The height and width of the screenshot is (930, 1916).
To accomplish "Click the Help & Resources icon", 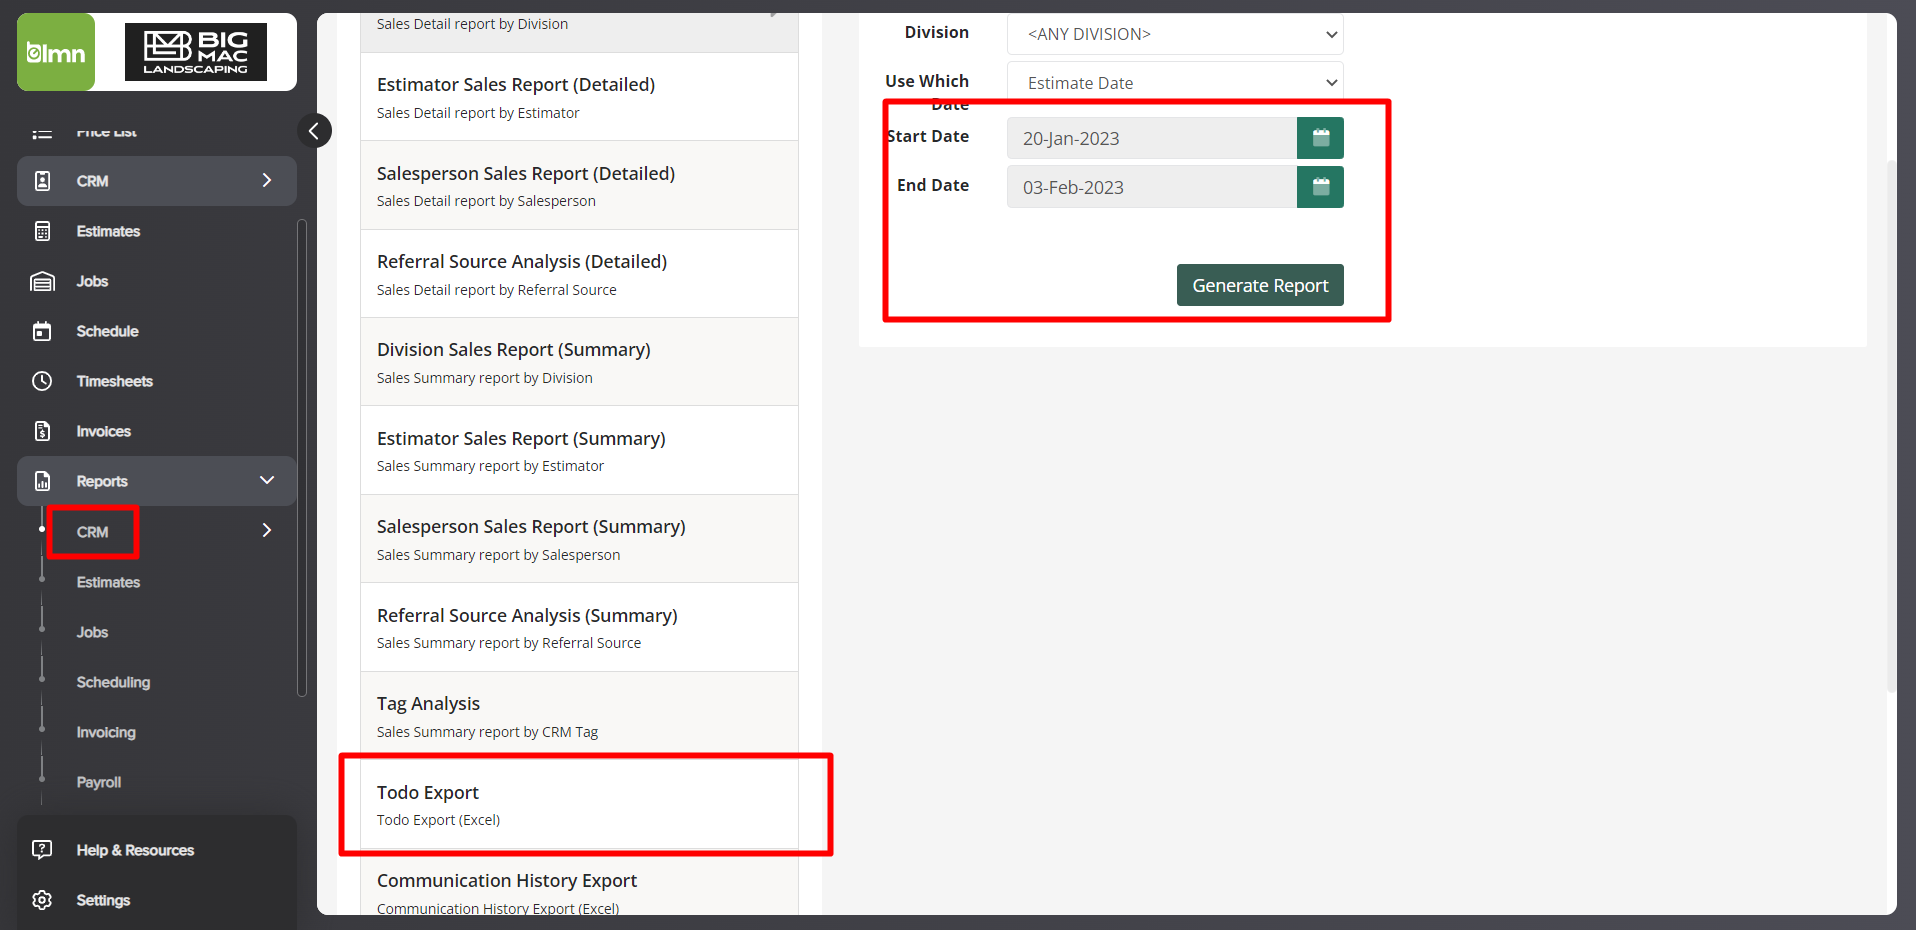I will point(42,850).
